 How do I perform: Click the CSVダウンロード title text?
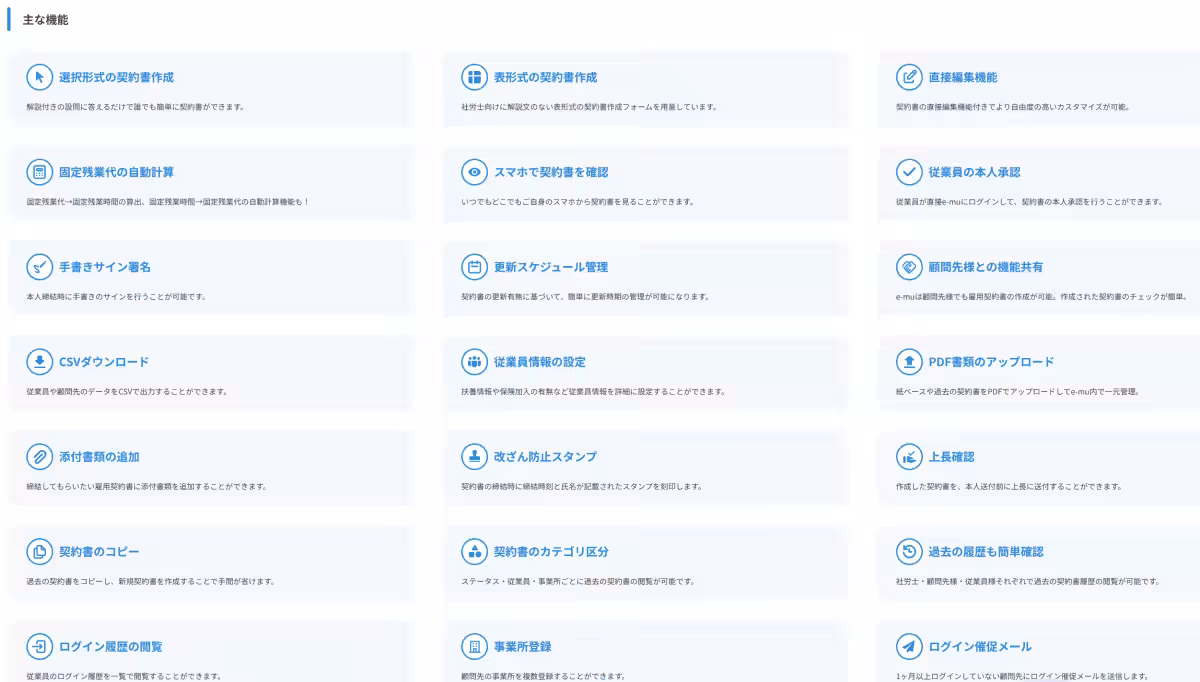[x=104, y=362]
